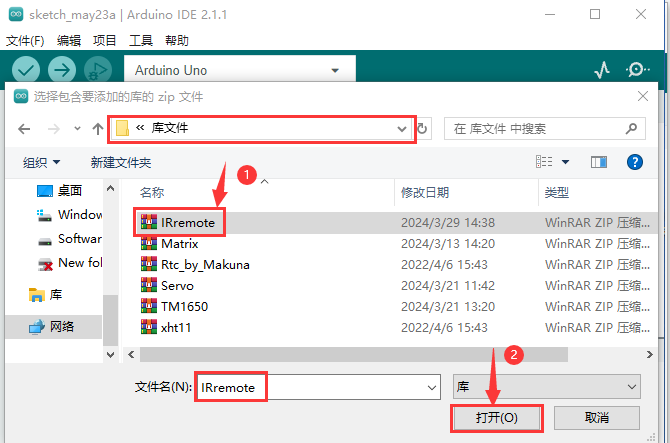Open the blue help question mark
The image size is (670, 443).
point(635,162)
